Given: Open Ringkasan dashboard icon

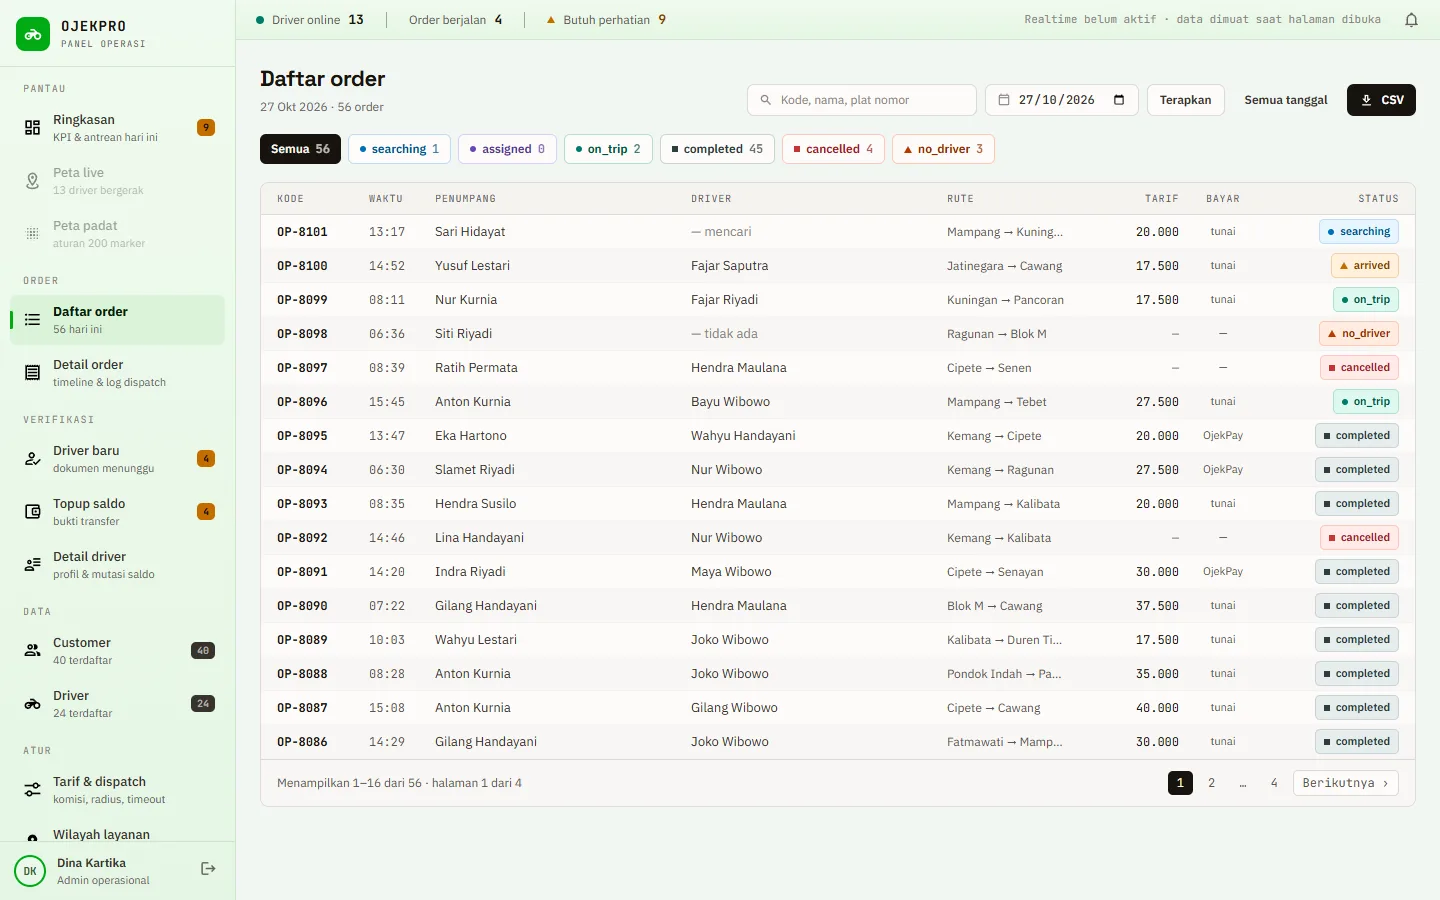Looking at the screenshot, I should [33, 128].
